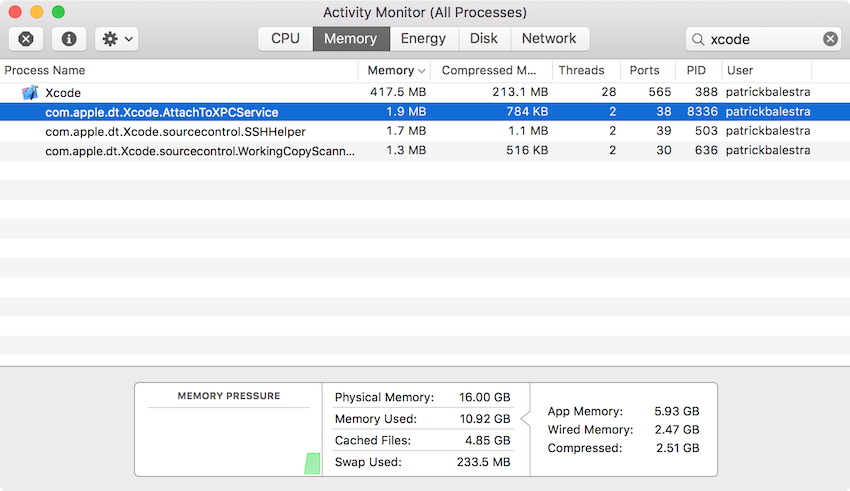The height and width of the screenshot is (491, 850).
Task: Click the Activity Monitor window title
Action: 425,12
